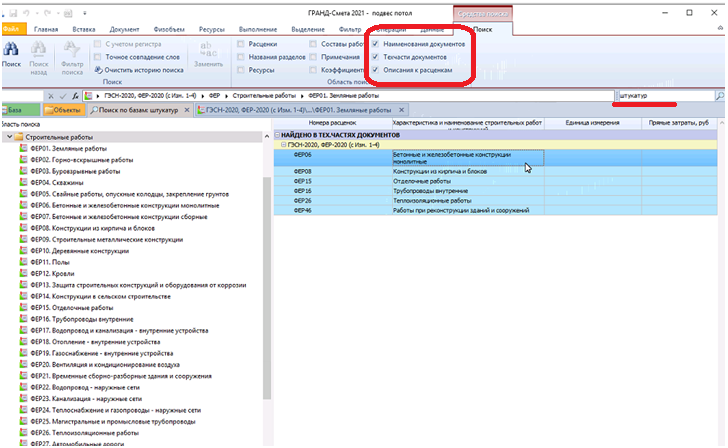Image resolution: width=728 pixels, height=448 pixels.
Task: Click the ФЕР15 Отделочные работы document icon
Action: (23, 307)
